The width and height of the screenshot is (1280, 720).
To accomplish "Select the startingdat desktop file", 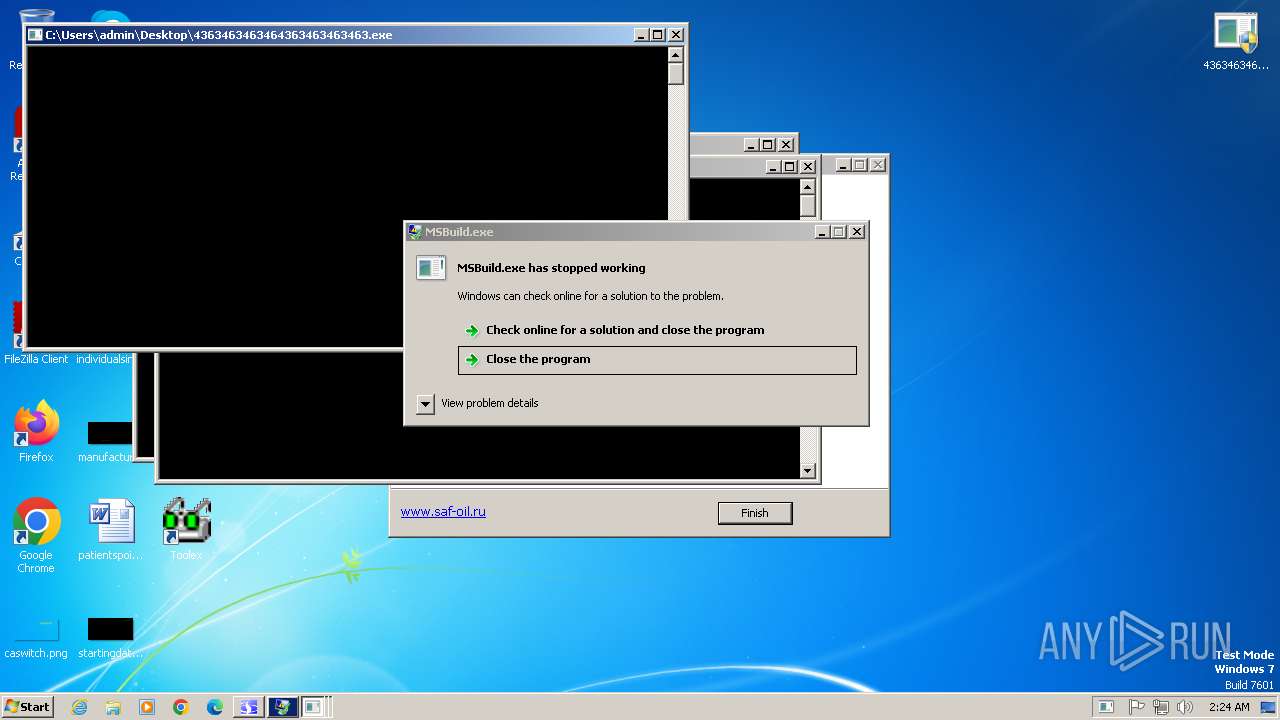I will click(110, 638).
